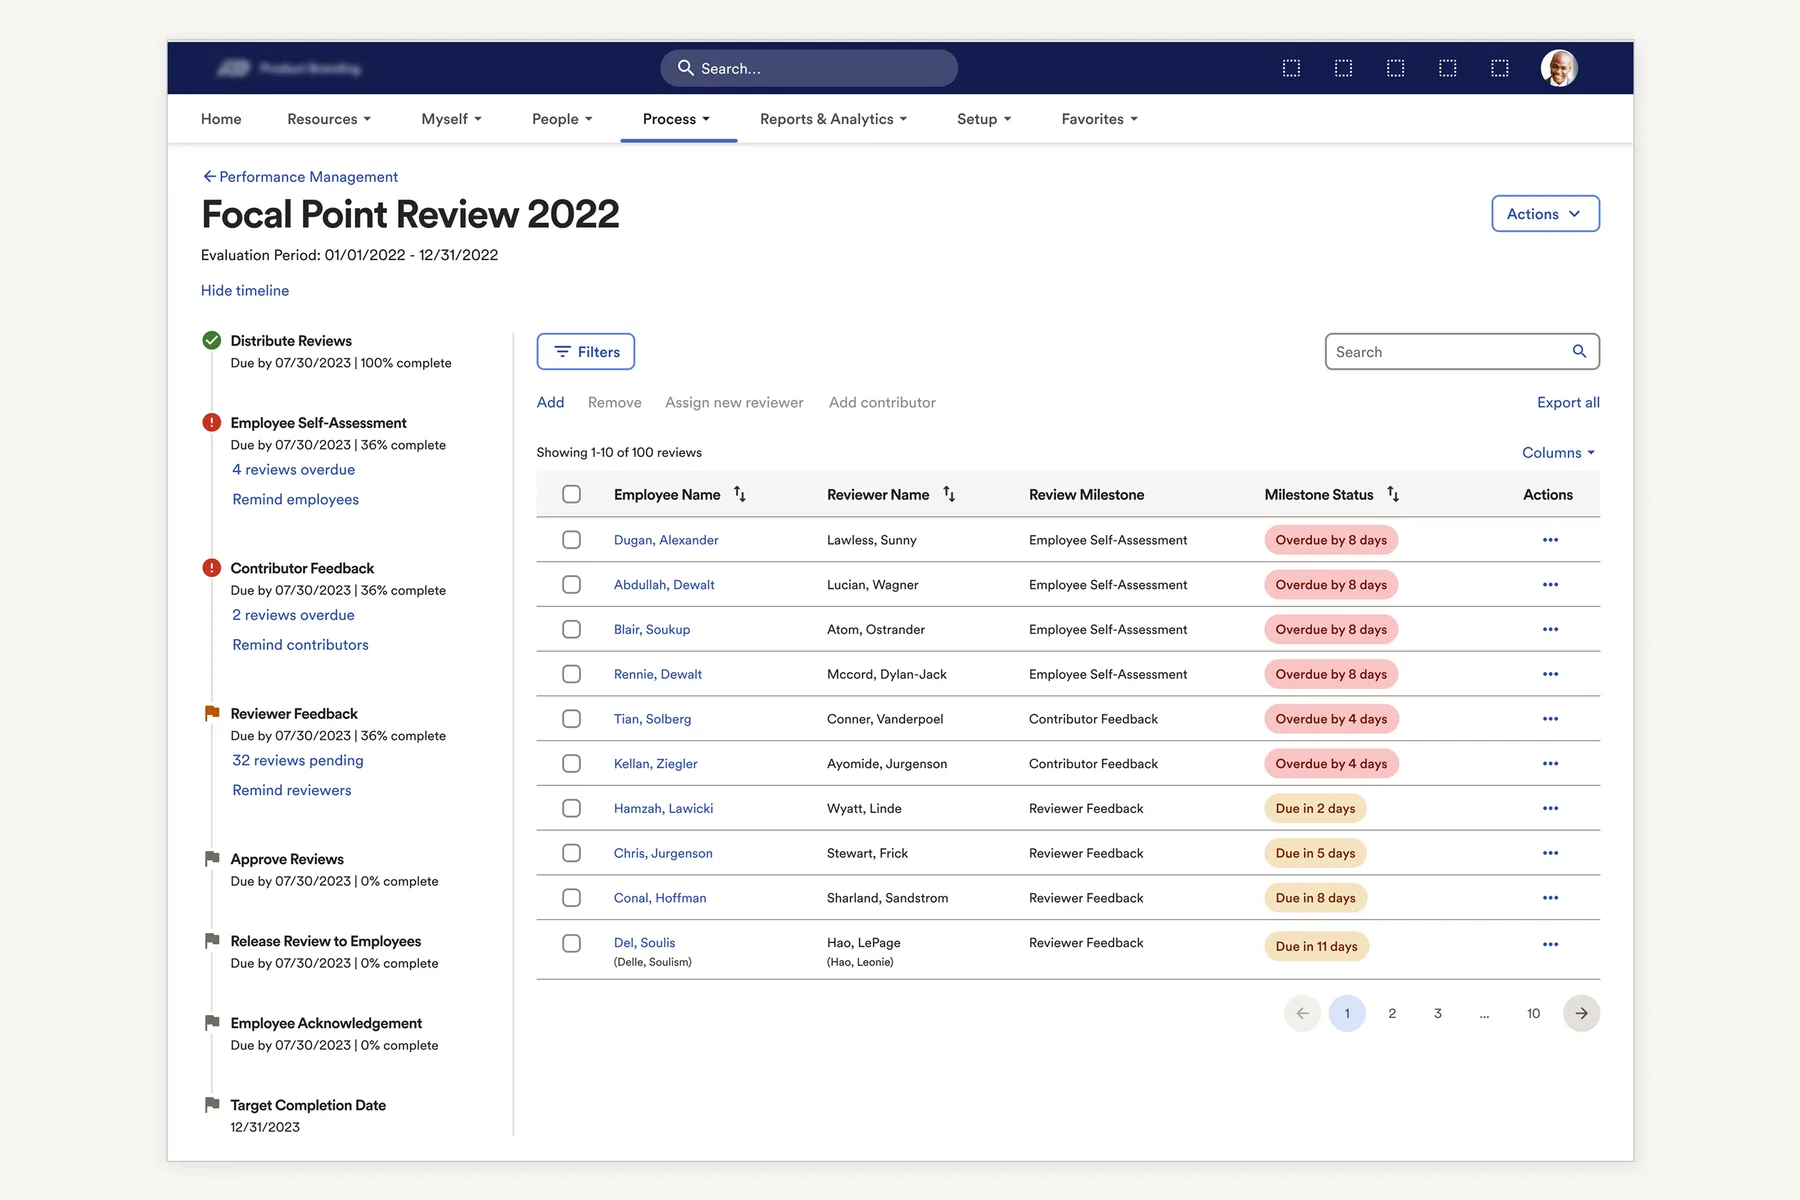Select current page 1
The width and height of the screenshot is (1800, 1200).
[1347, 1013]
